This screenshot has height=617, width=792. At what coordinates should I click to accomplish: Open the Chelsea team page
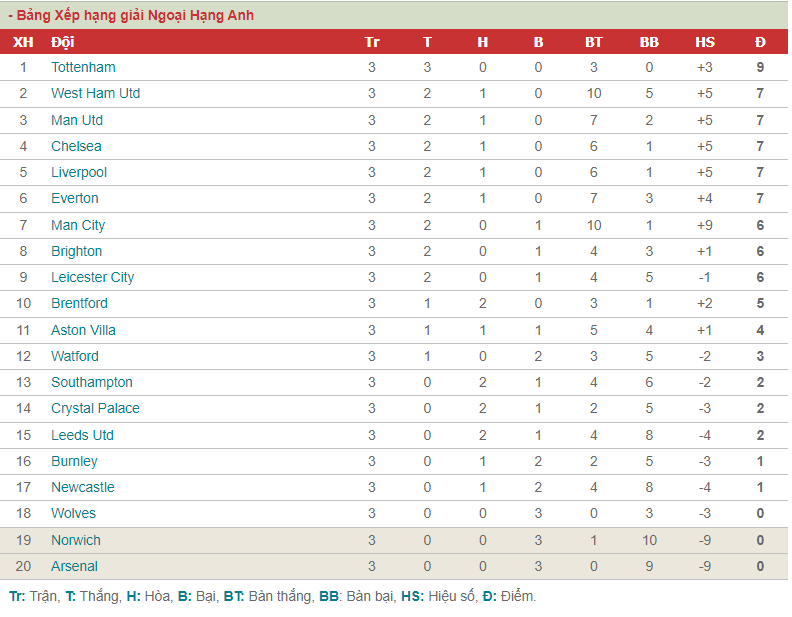pyautogui.click(x=76, y=146)
